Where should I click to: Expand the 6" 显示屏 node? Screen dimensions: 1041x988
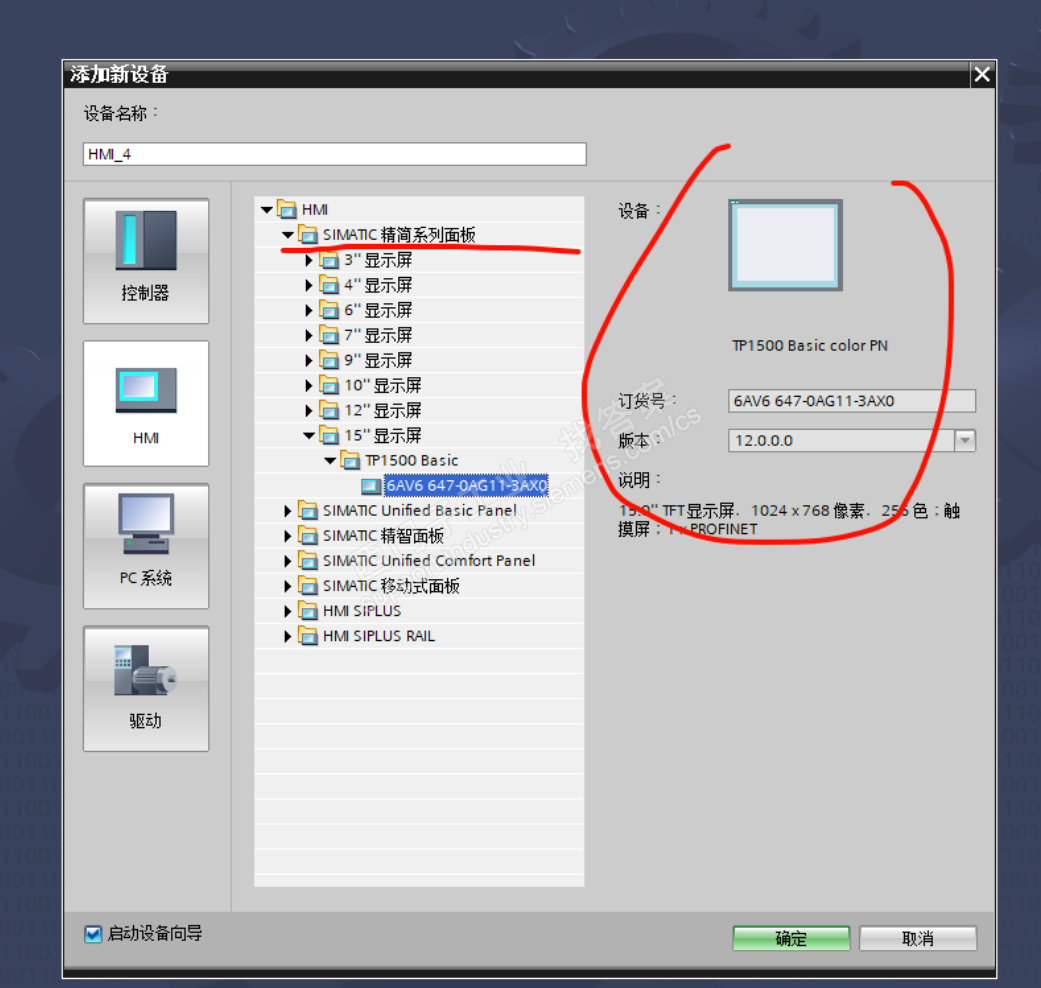click(x=309, y=310)
